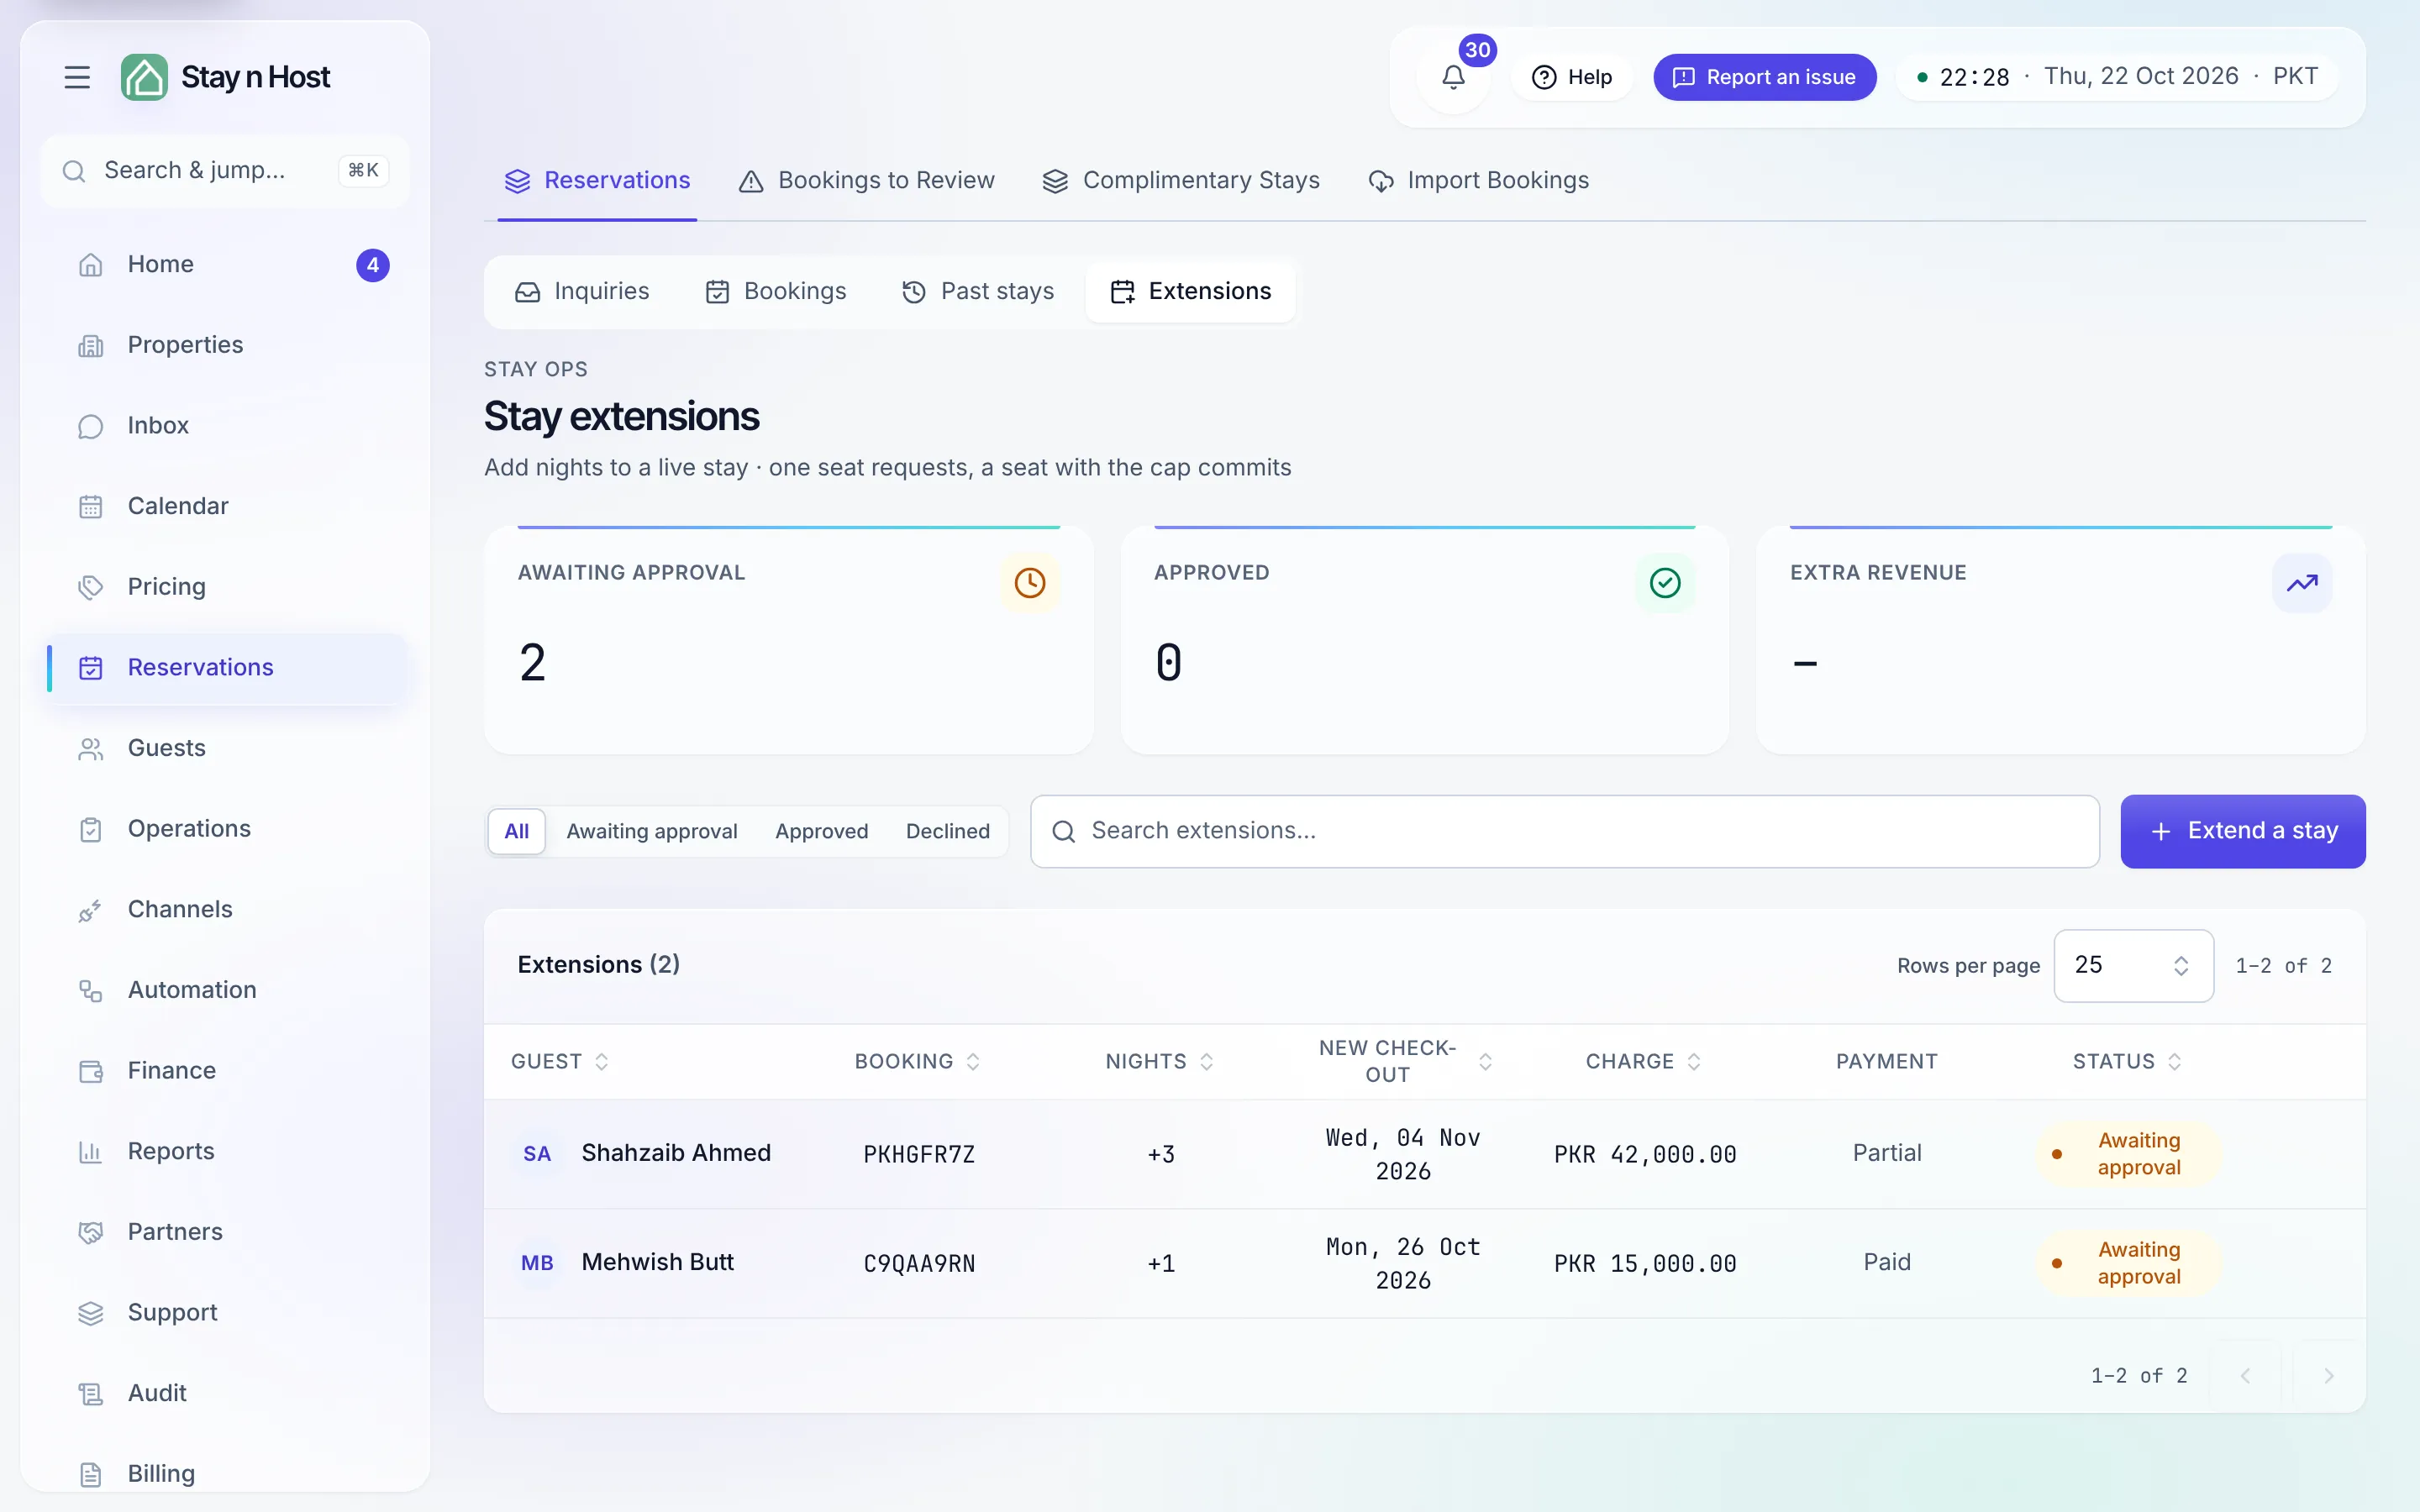The image size is (2420, 1512).
Task: Go to Operations in sidebar
Action: pos(227,829)
